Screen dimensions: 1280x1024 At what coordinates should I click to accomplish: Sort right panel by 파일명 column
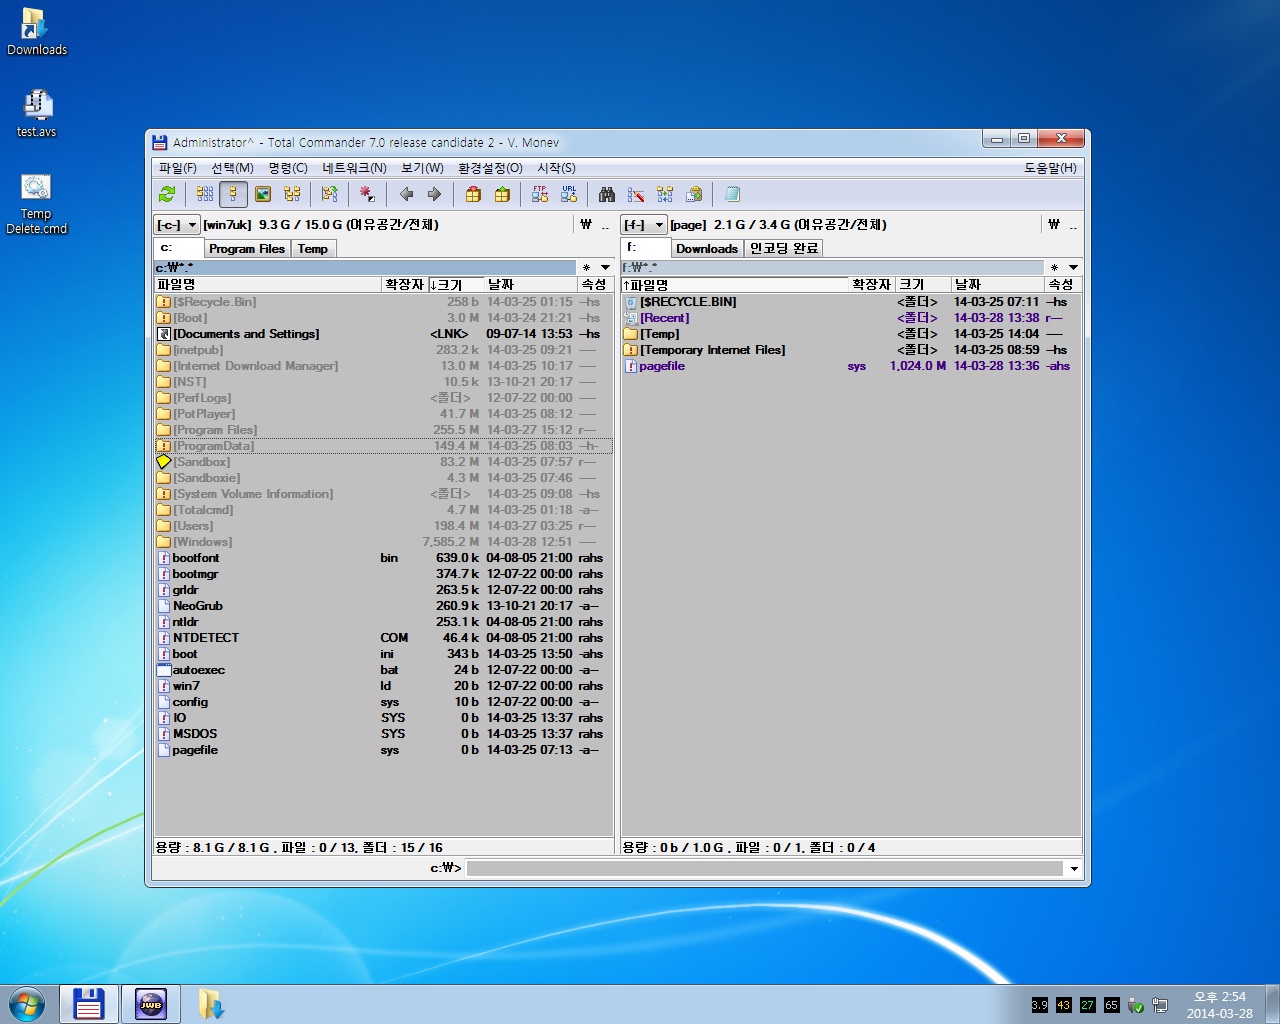click(x=735, y=285)
